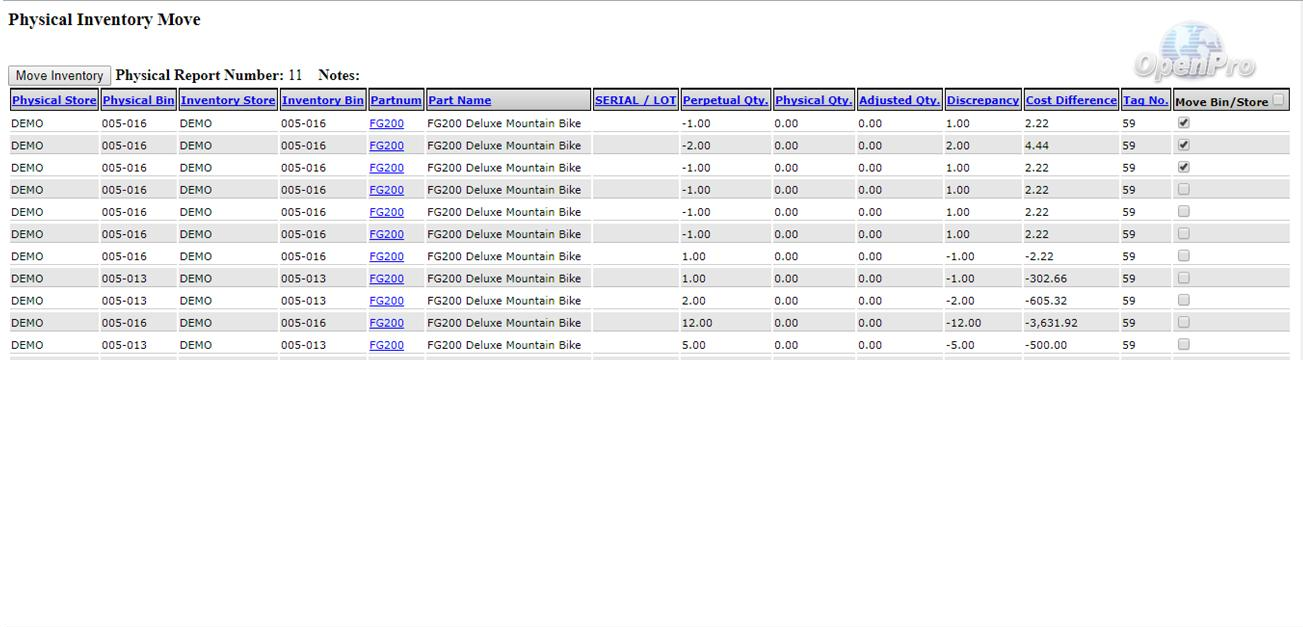Sort by Physical Bin column header

[138, 101]
